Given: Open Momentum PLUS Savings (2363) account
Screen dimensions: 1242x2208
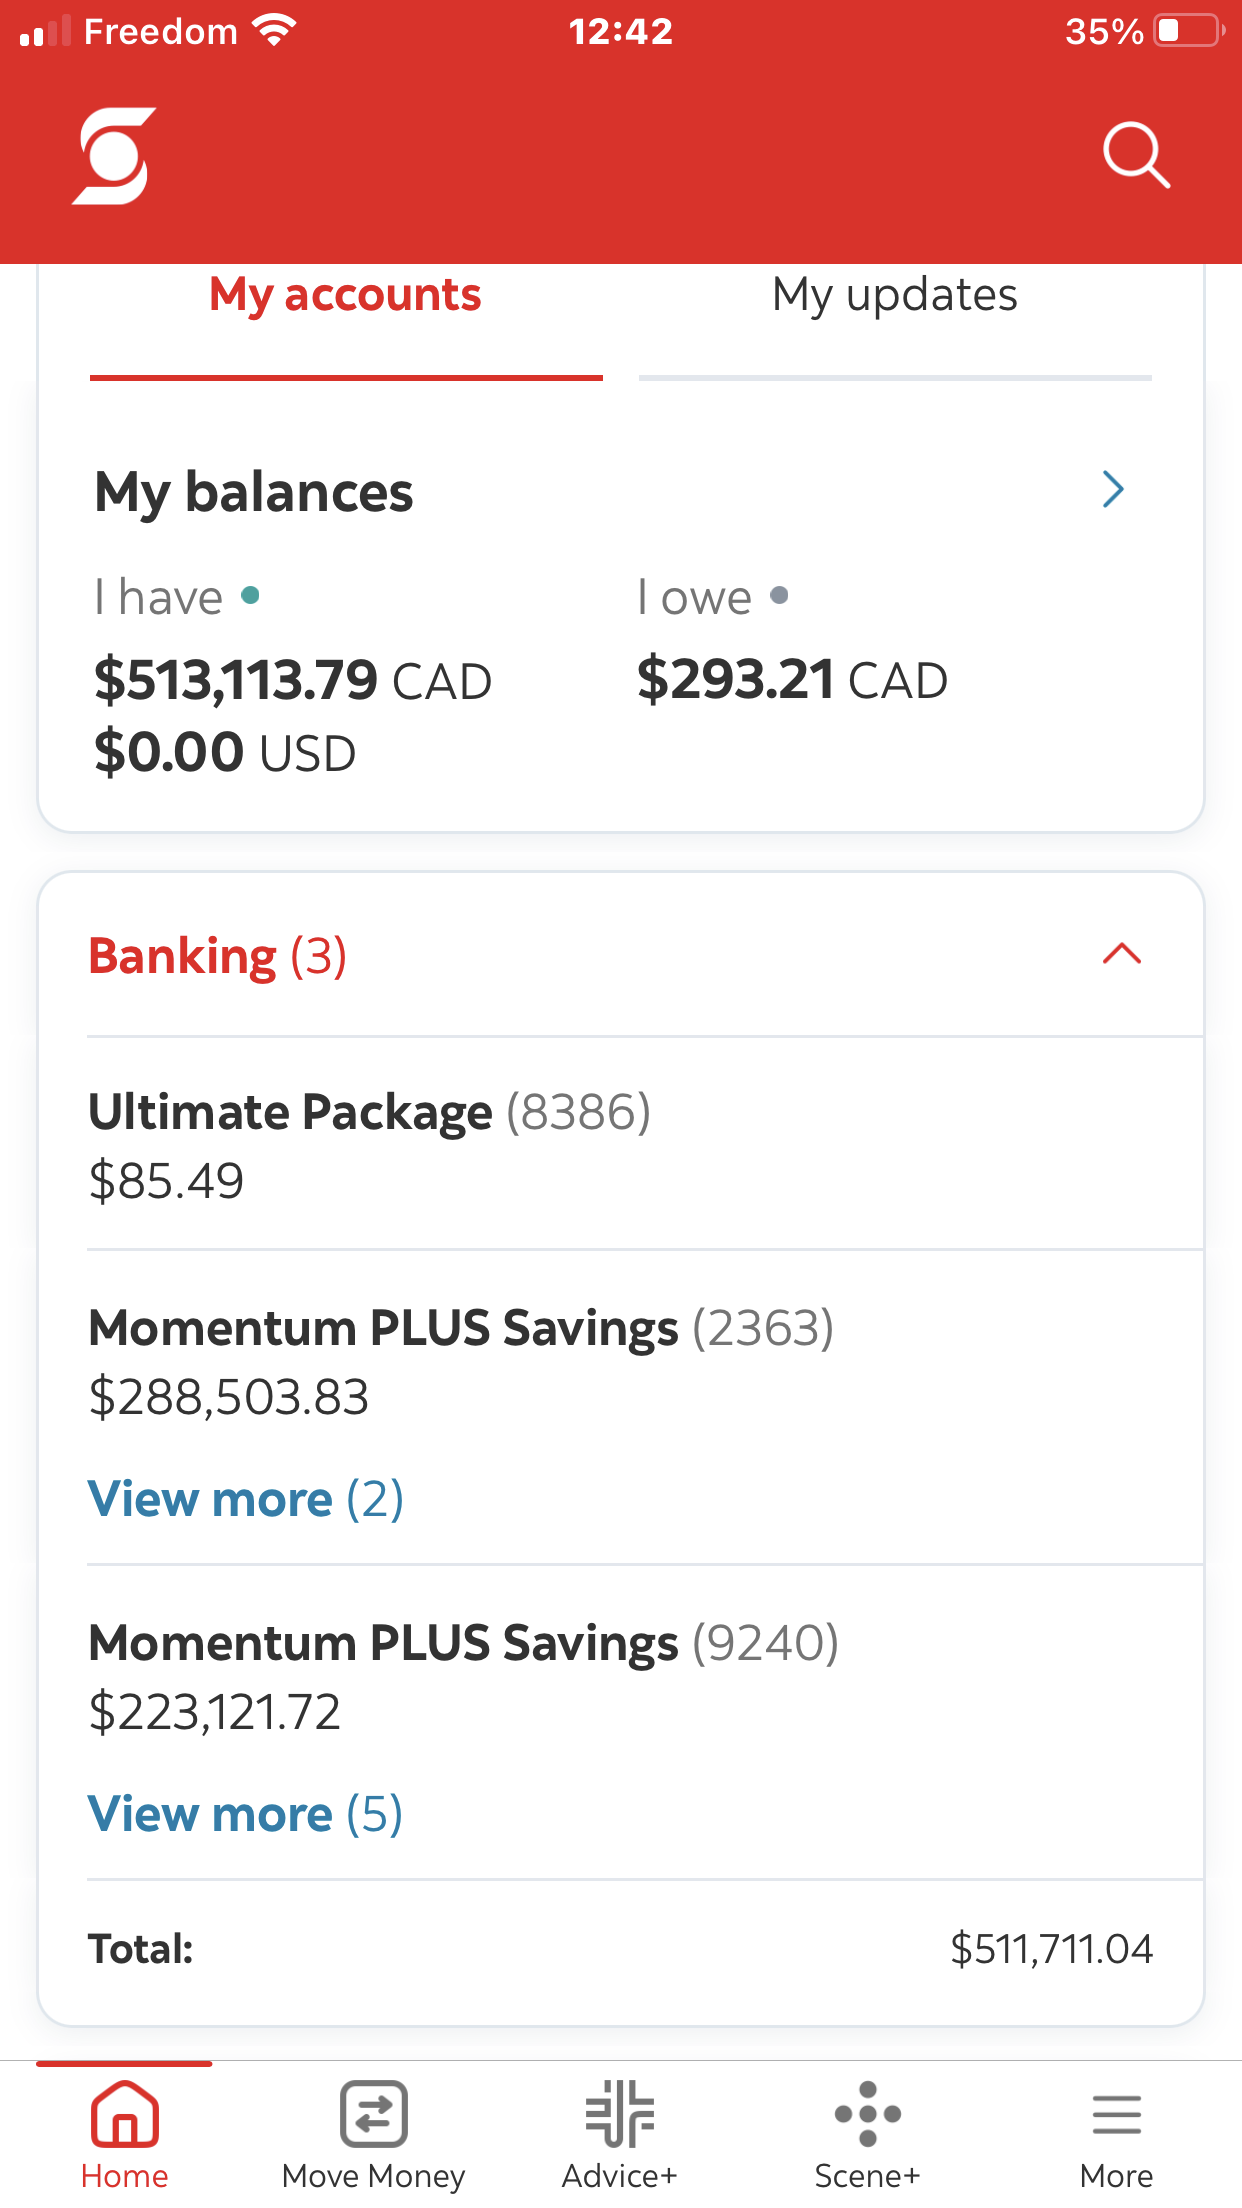Looking at the screenshot, I should (x=461, y=1360).
